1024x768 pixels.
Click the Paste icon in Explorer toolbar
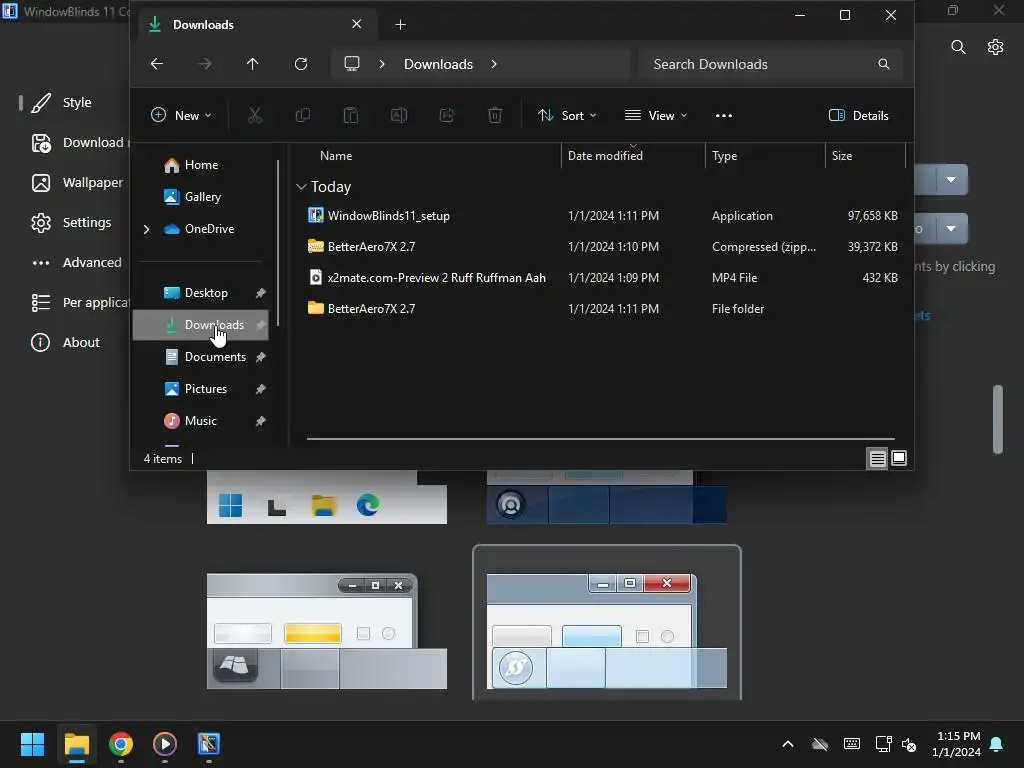(351, 116)
